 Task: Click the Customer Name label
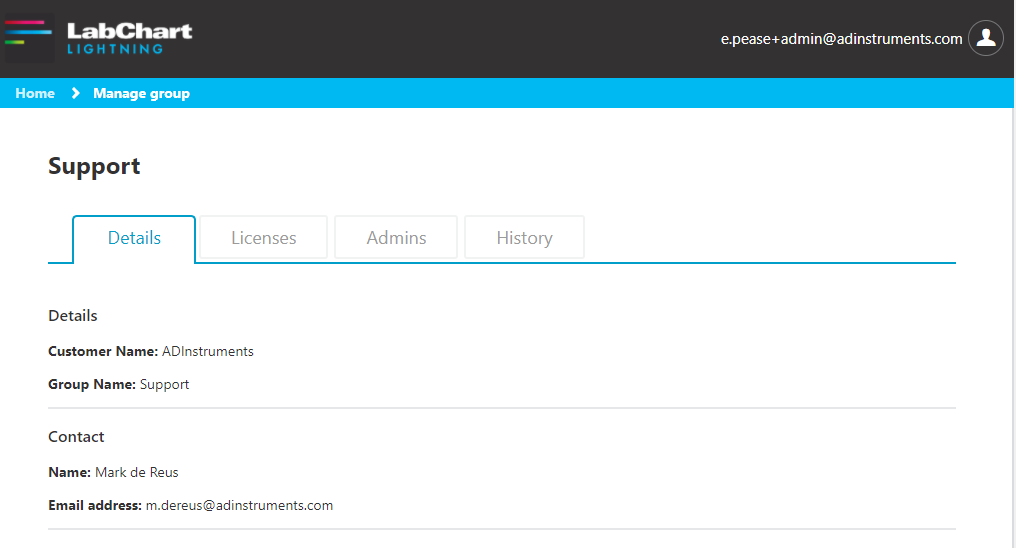coord(103,351)
